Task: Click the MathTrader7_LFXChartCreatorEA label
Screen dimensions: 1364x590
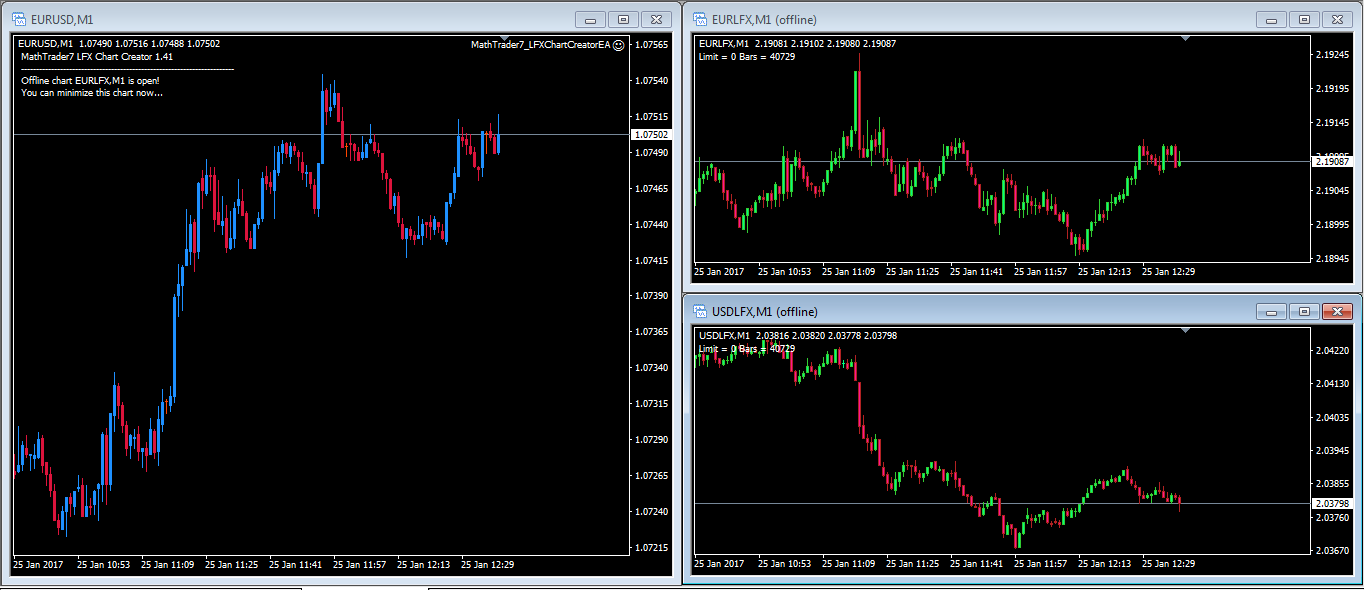Action: [x=540, y=44]
